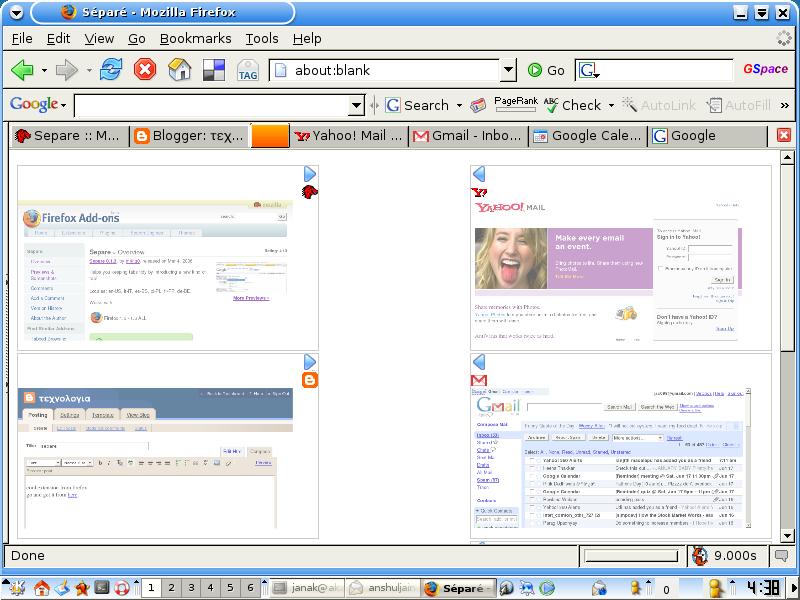800x600 pixels.
Task: Switch to the Blogger tab
Action: click(189, 136)
